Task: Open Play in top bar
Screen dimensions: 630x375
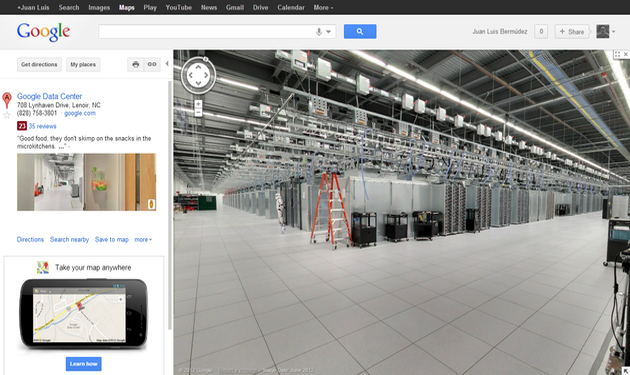Action: [150, 7]
